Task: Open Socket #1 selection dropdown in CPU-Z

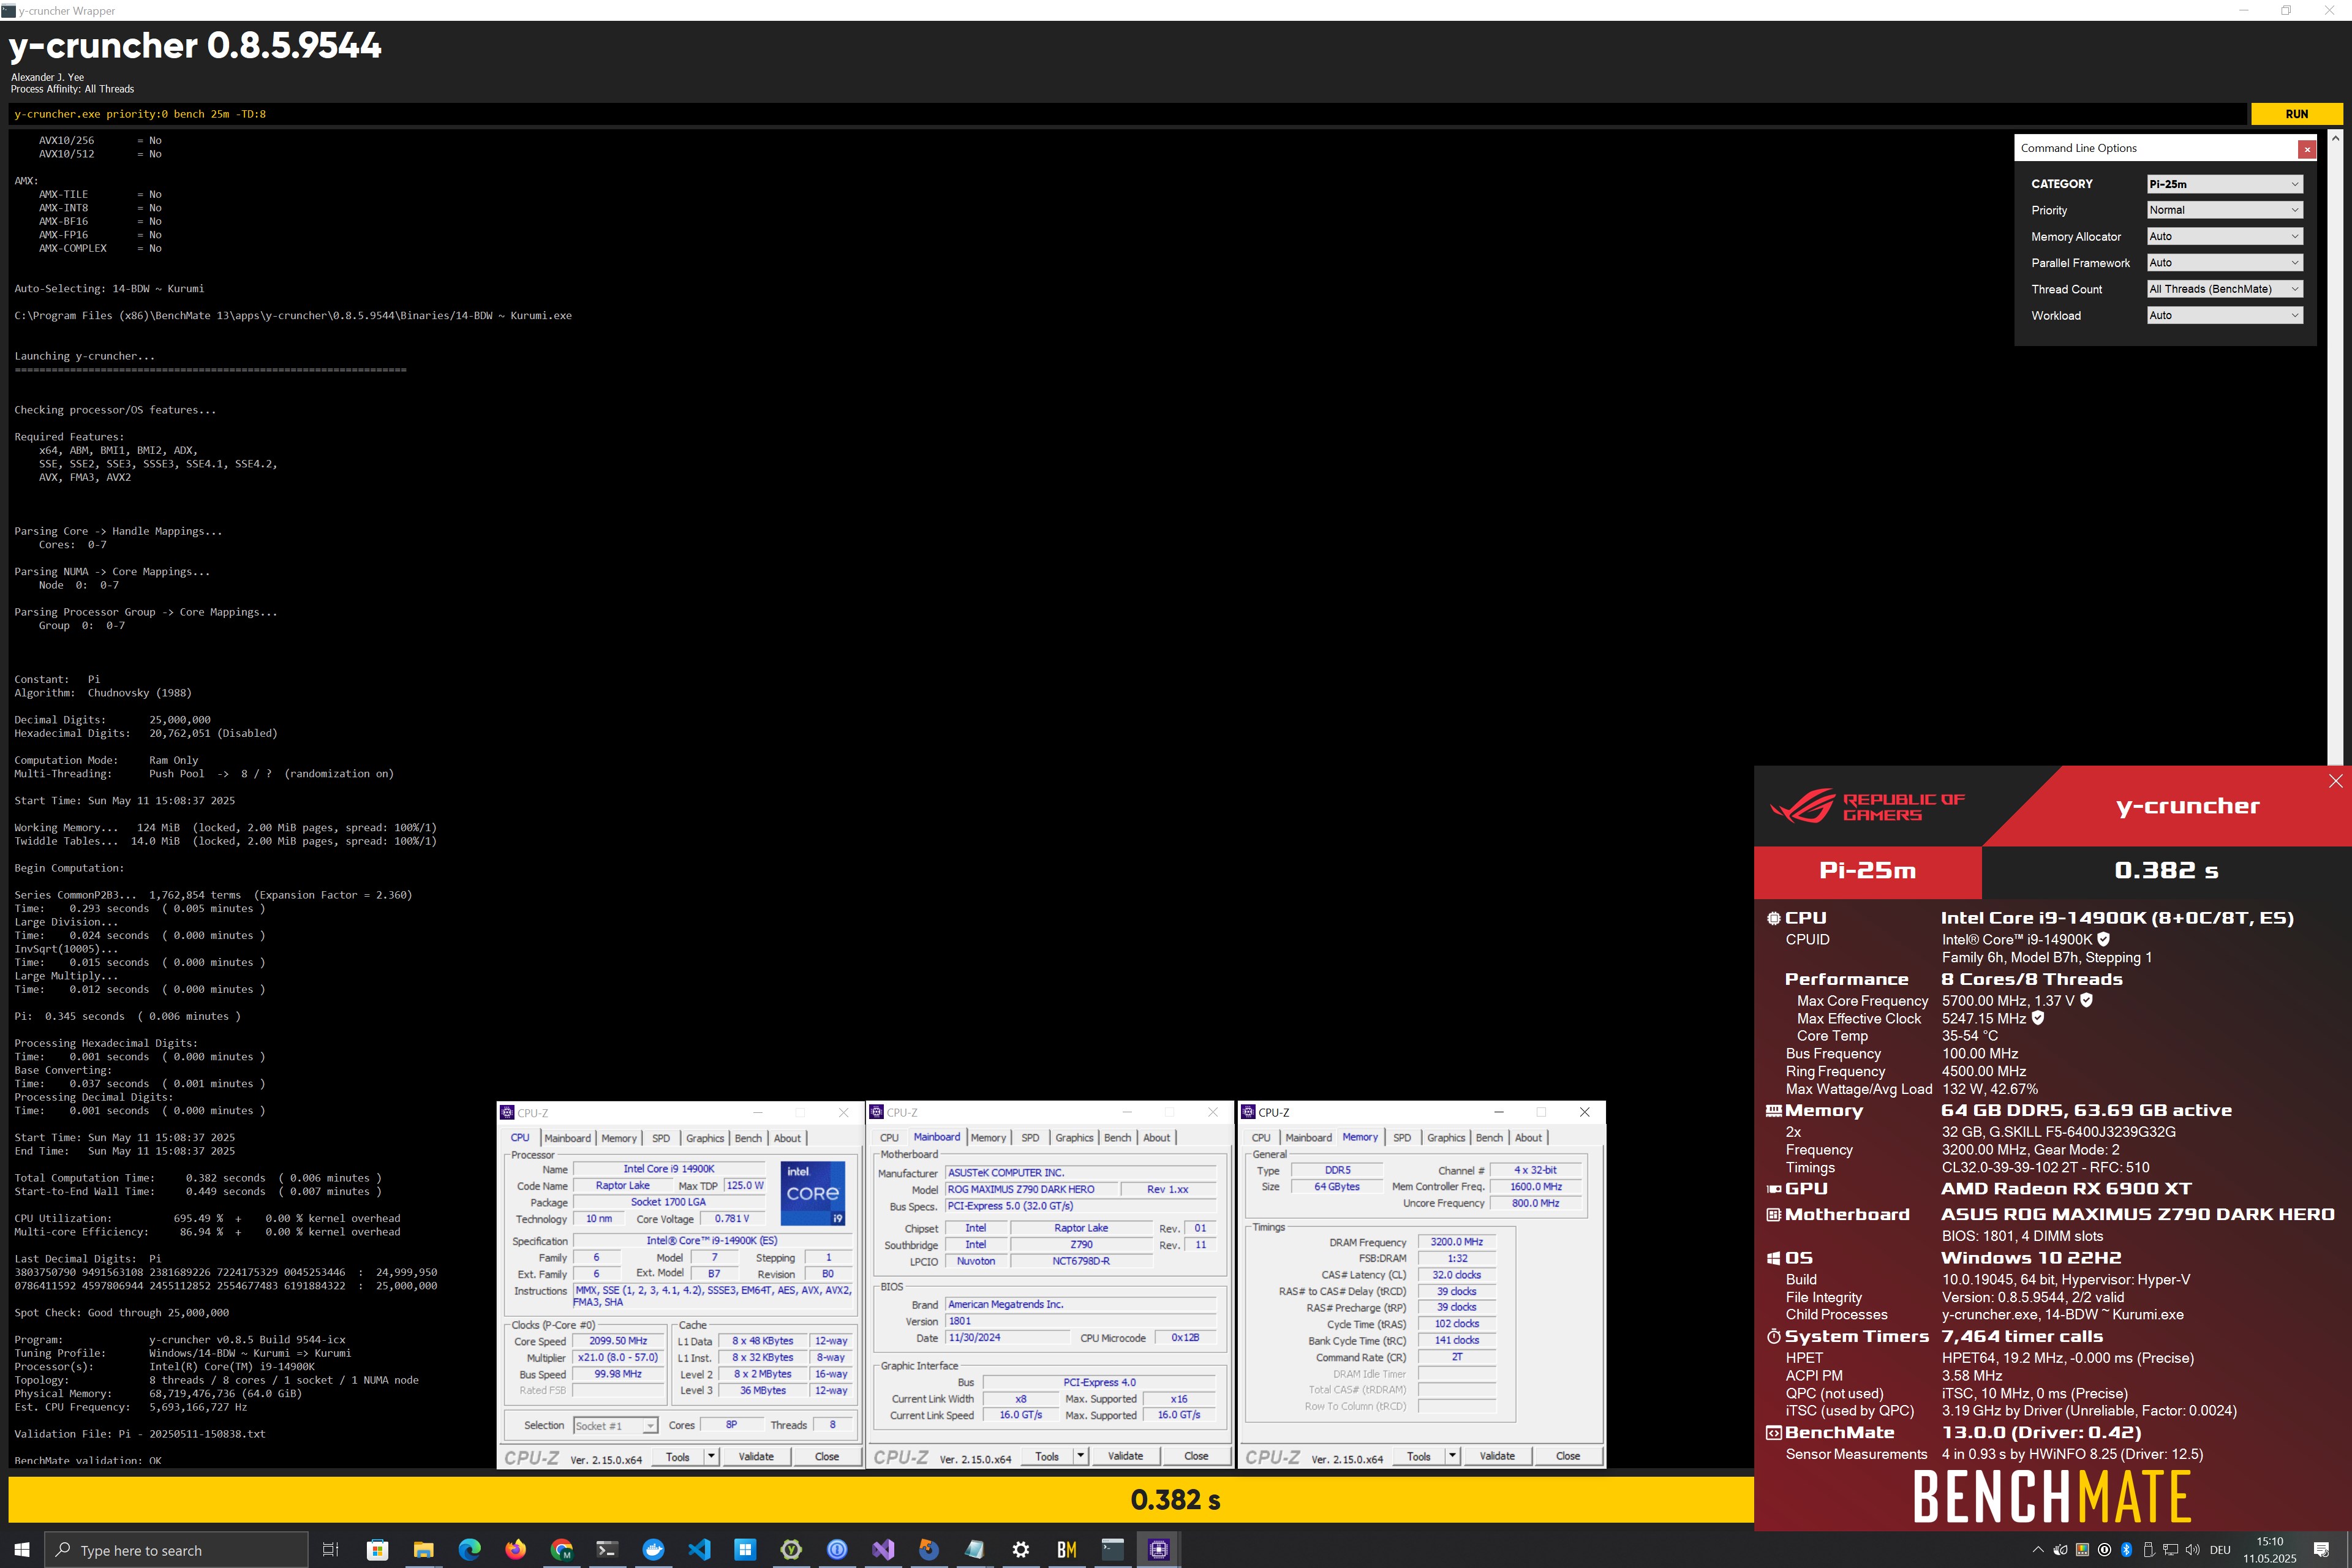Action: coord(615,1426)
